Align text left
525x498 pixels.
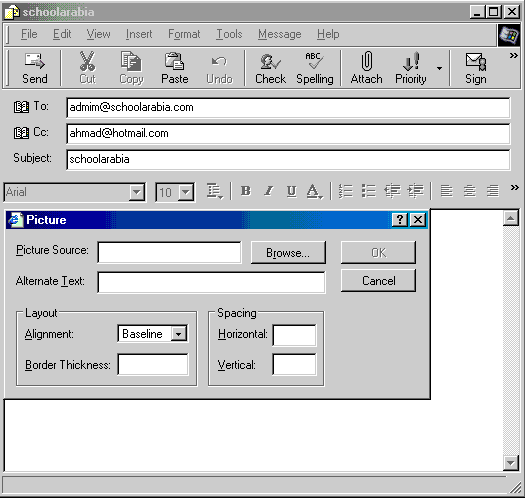point(446,192)
